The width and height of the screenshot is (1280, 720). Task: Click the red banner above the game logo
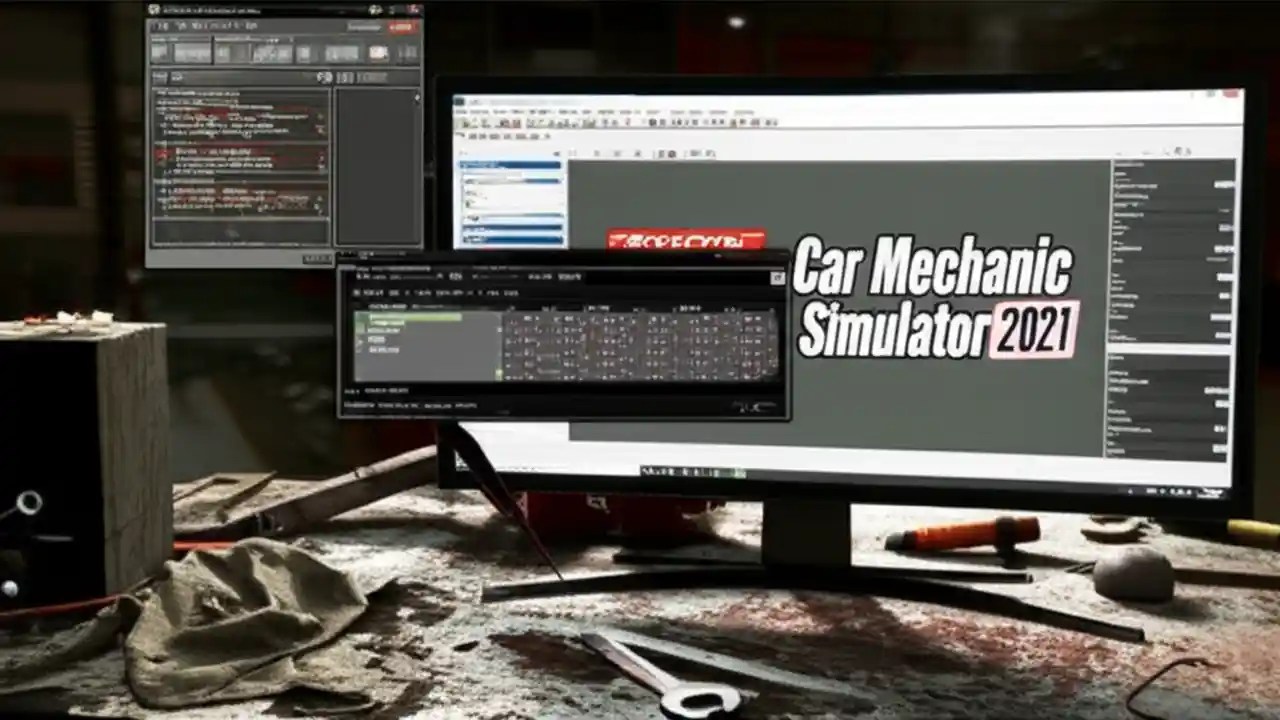click(x=685, y=240)
